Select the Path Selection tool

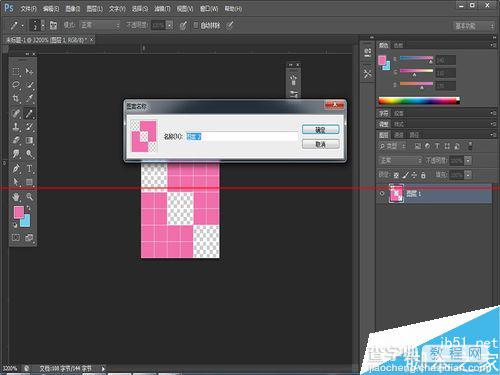(16, 182)
